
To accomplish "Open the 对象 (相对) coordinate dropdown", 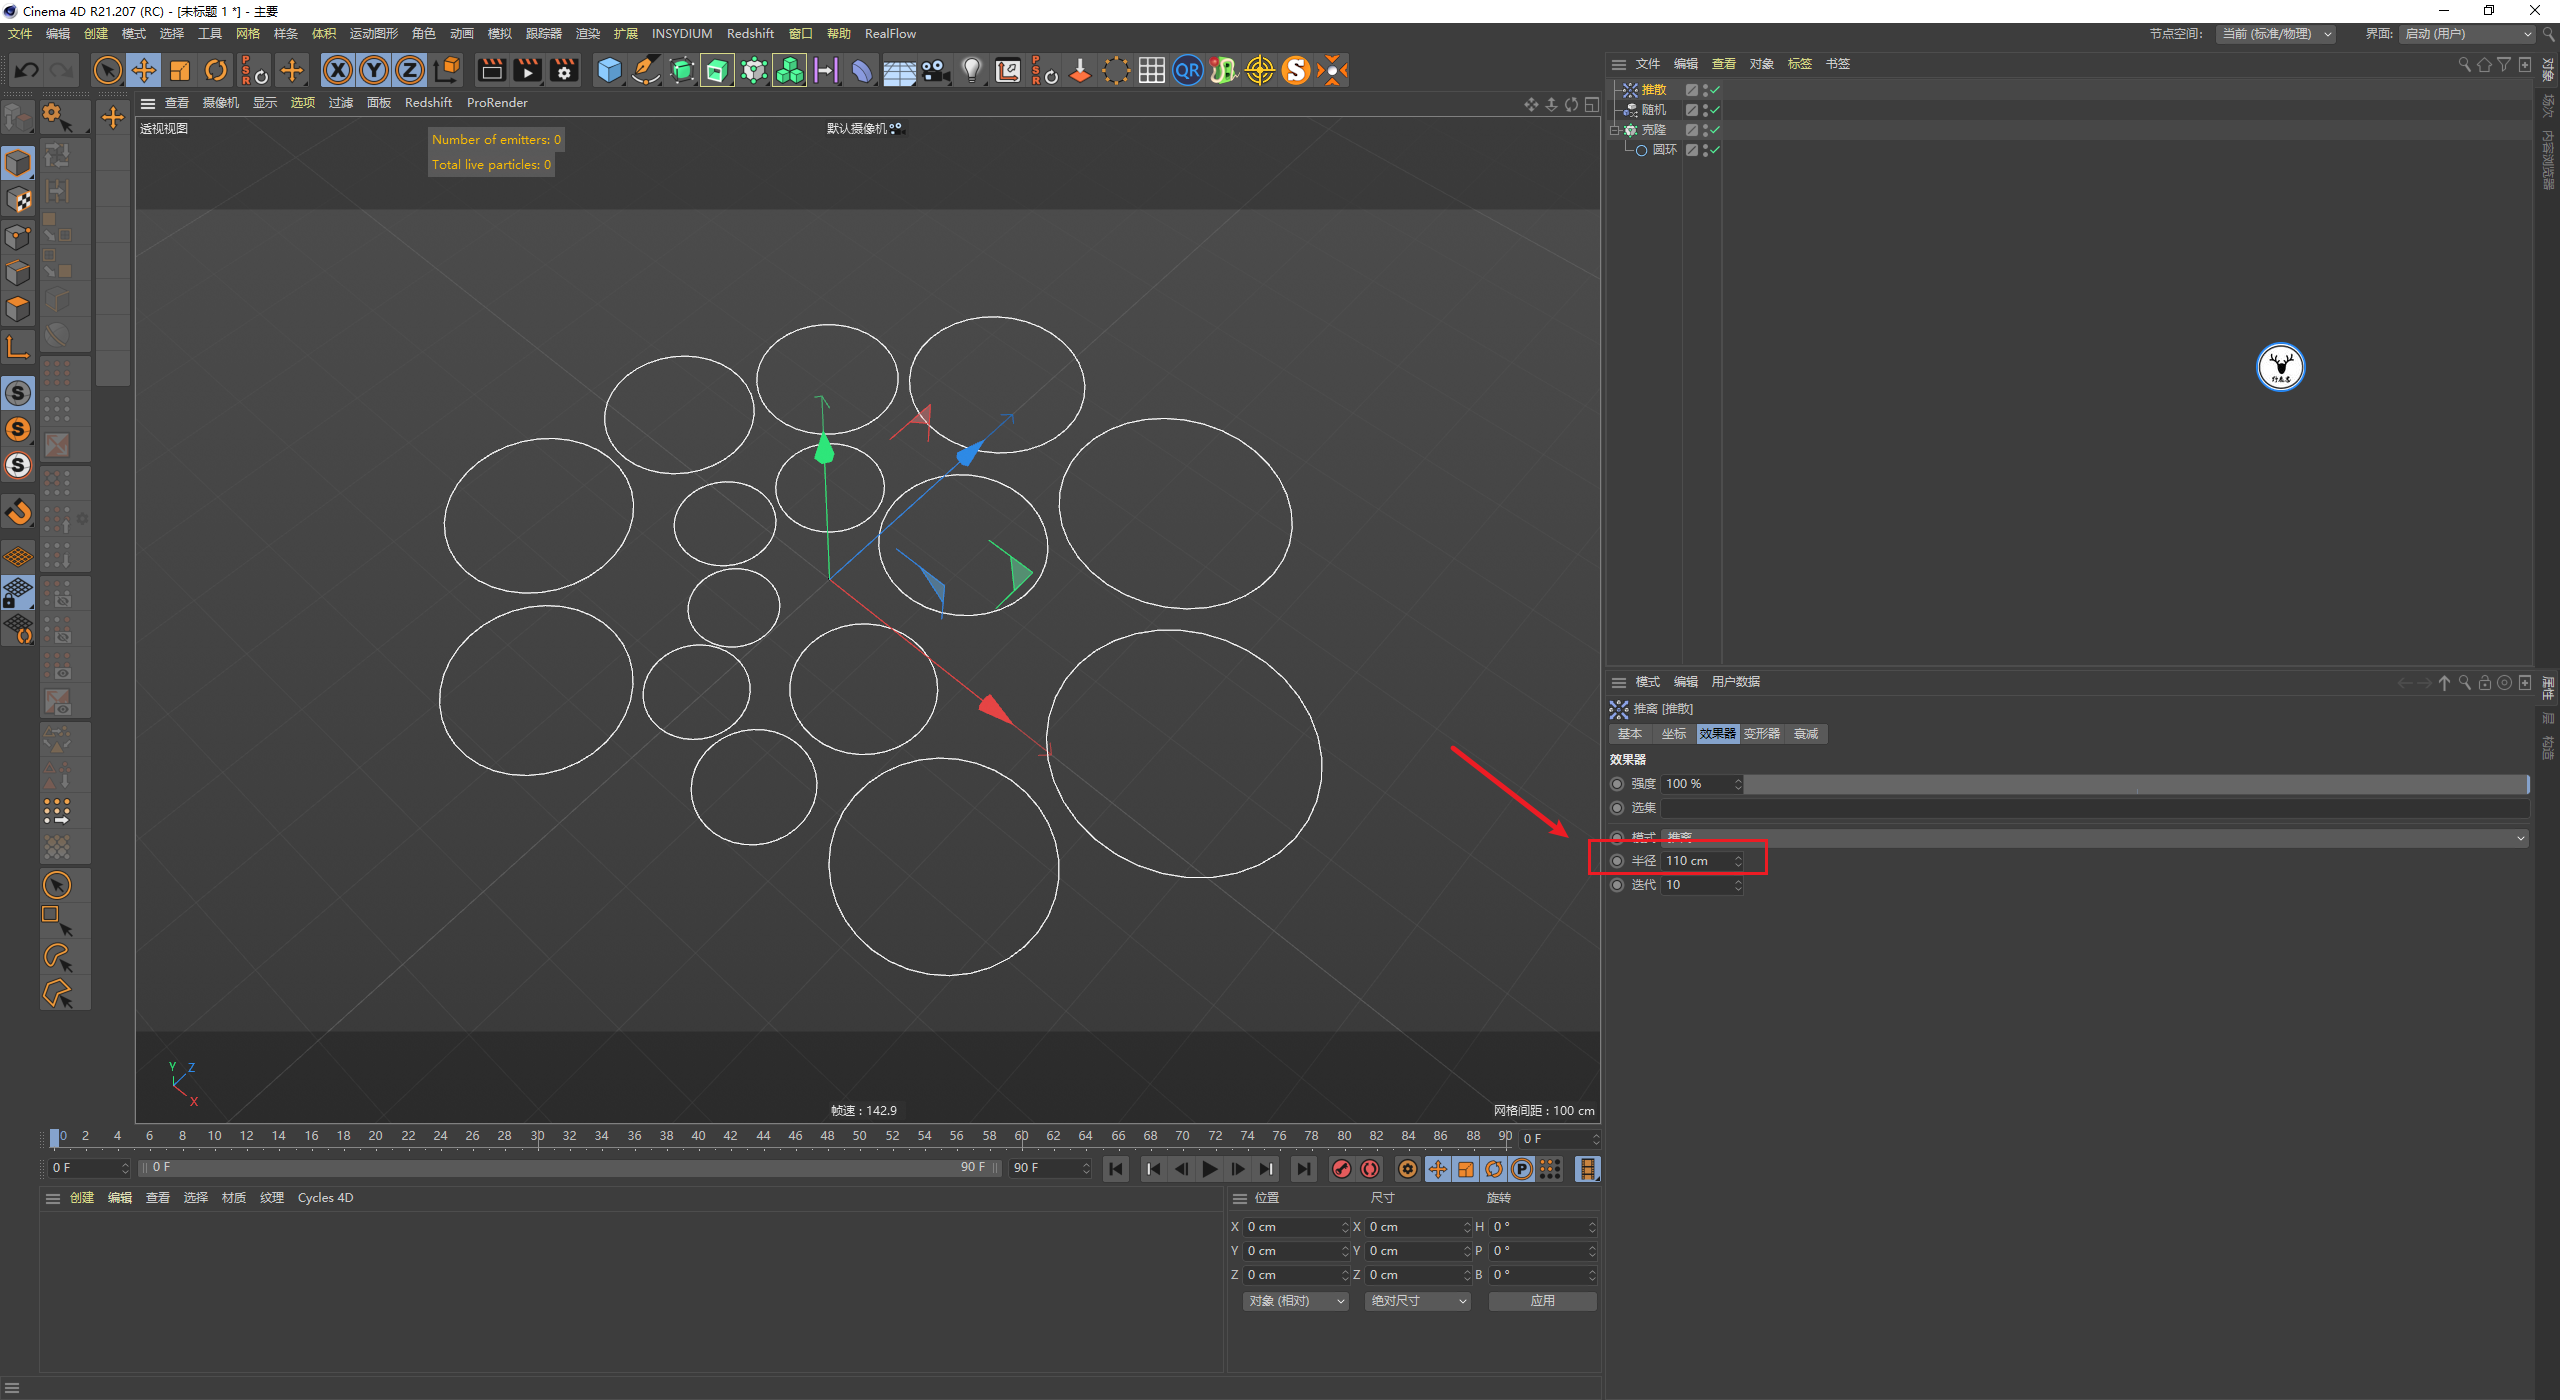I will click(x=1295, y=1301).
